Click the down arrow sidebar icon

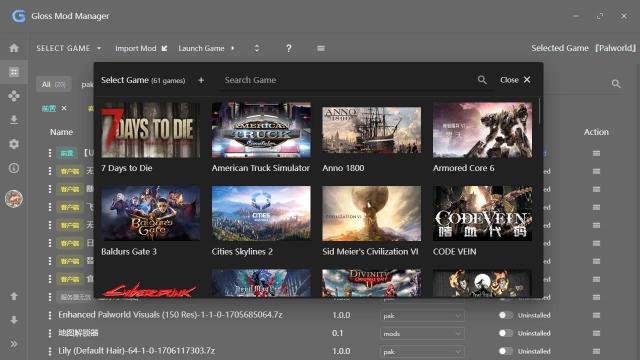point(14,320)
